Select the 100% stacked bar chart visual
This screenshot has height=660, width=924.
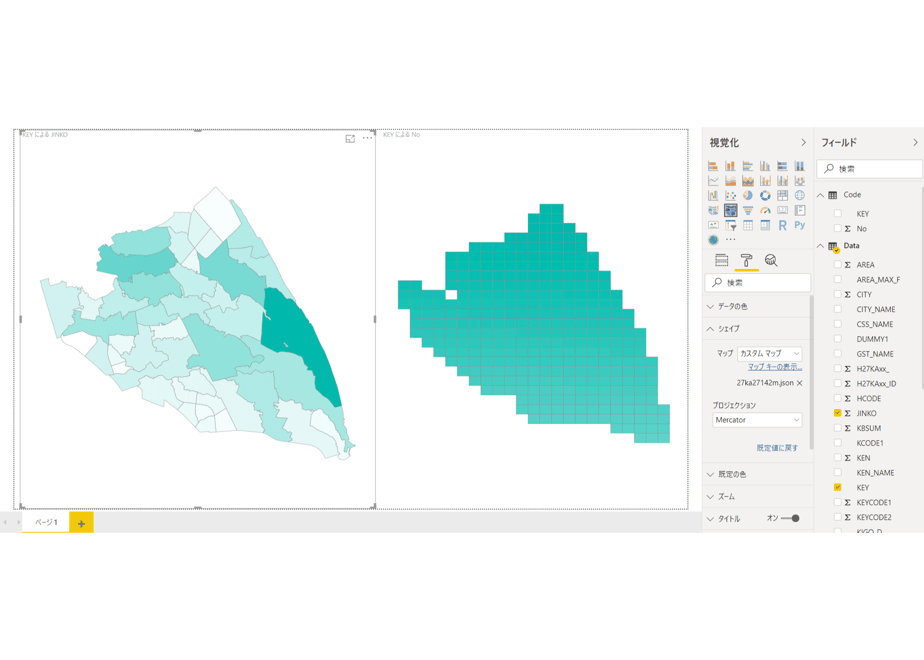pos(783,166)
